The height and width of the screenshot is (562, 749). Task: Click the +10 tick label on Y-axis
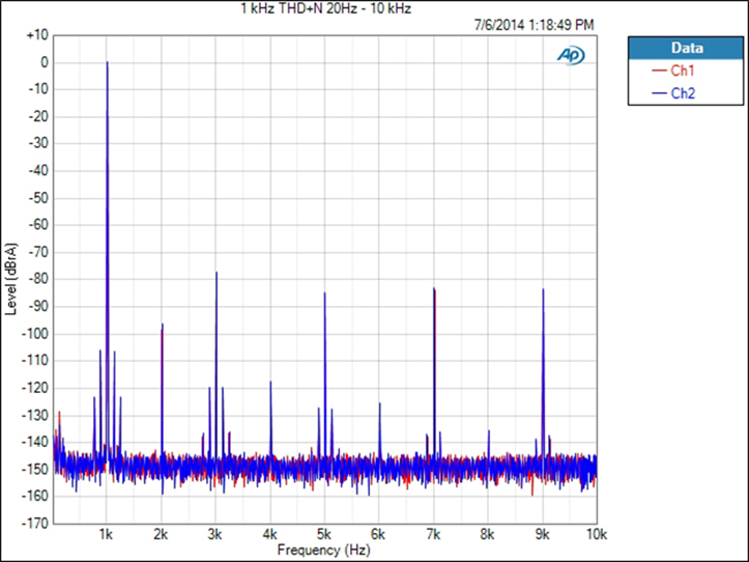tap(37, 35)
